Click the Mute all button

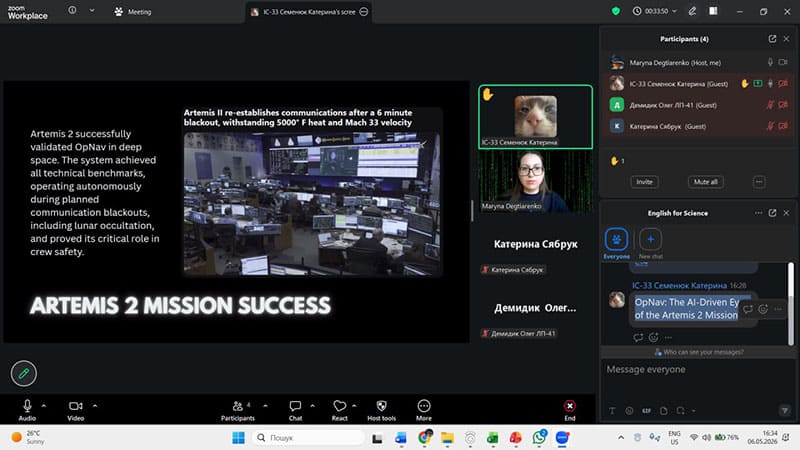[706, 182]
